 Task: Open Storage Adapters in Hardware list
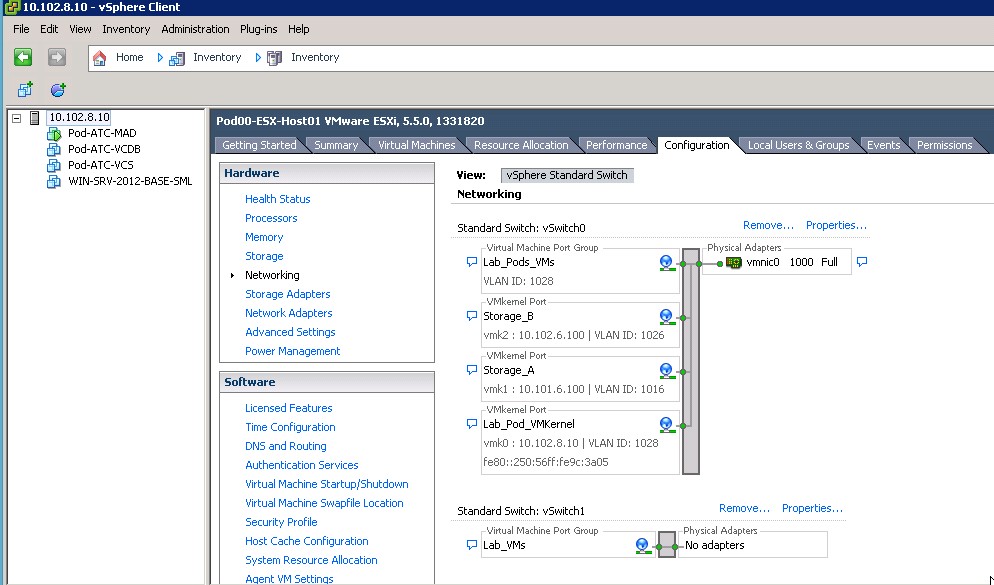[287, 294]
